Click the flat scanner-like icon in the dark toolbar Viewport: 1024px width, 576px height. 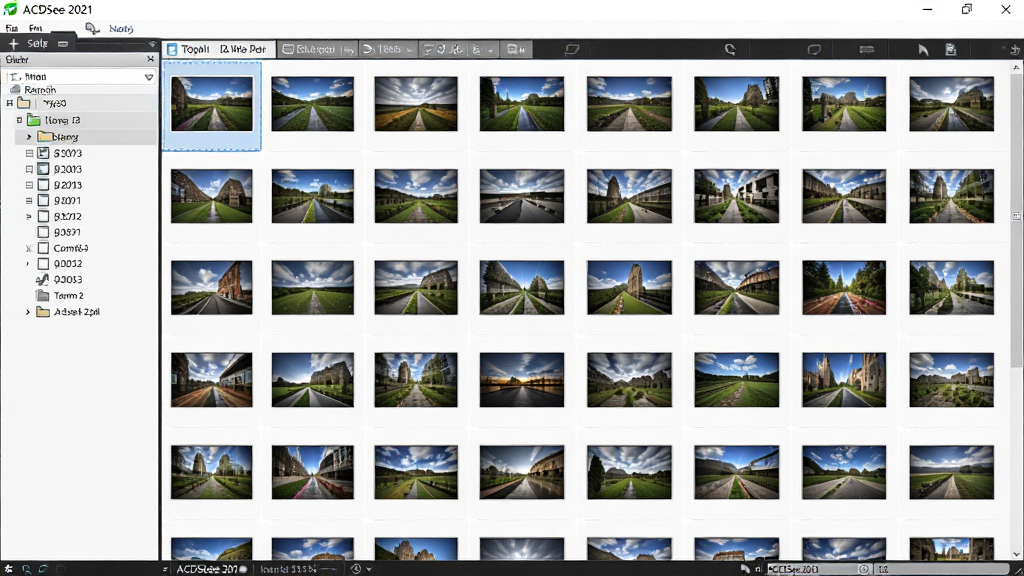(x=867, y=50)
